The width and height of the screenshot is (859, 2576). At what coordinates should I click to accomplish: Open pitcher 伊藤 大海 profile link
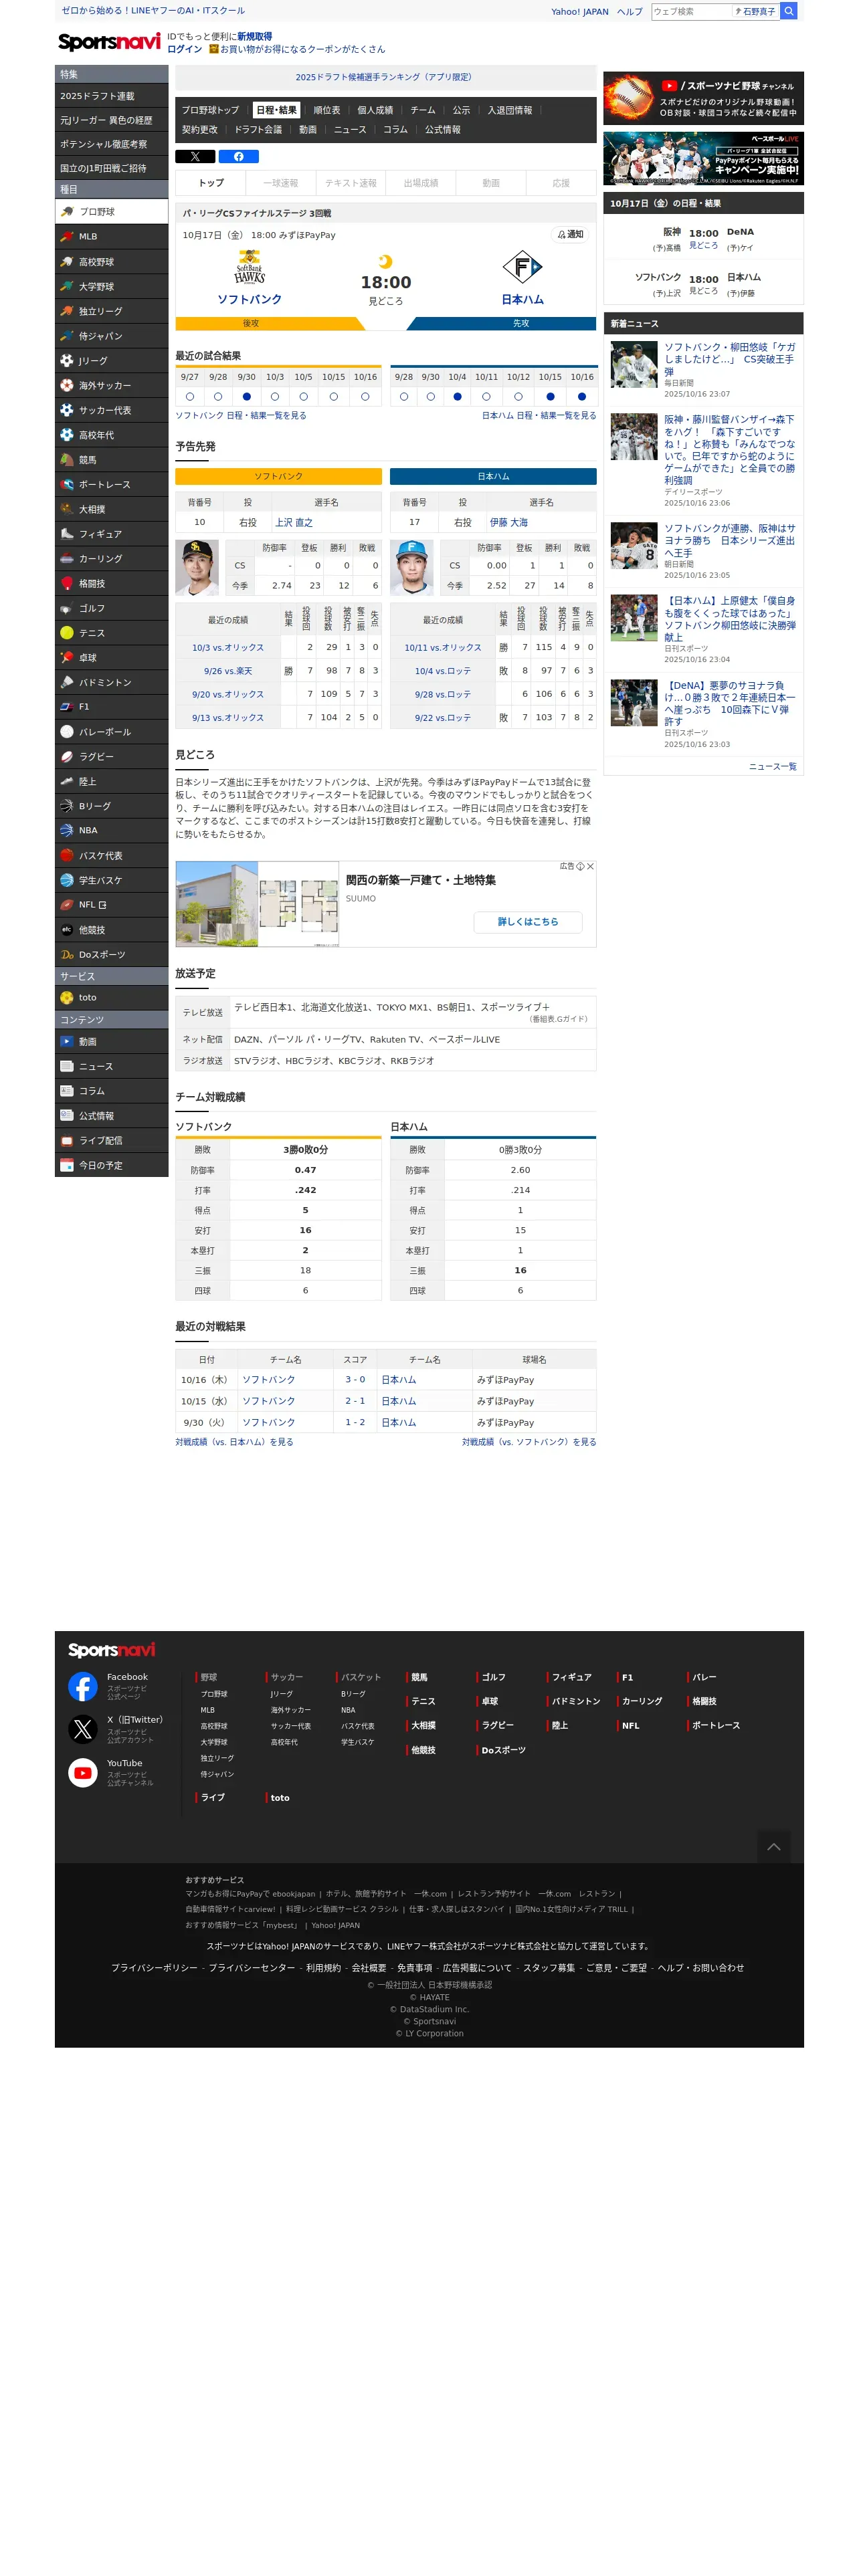(509, 523)
